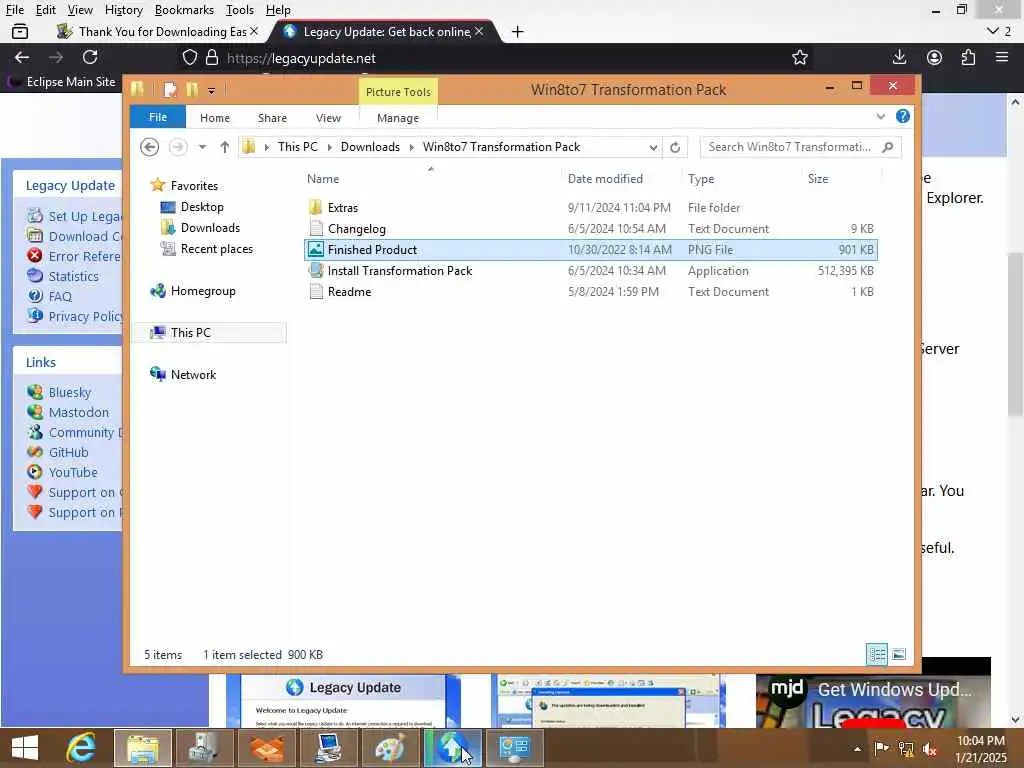Click the network tray icon
This screenshot has width=1024, height=768.
click(x=905, y=748)
